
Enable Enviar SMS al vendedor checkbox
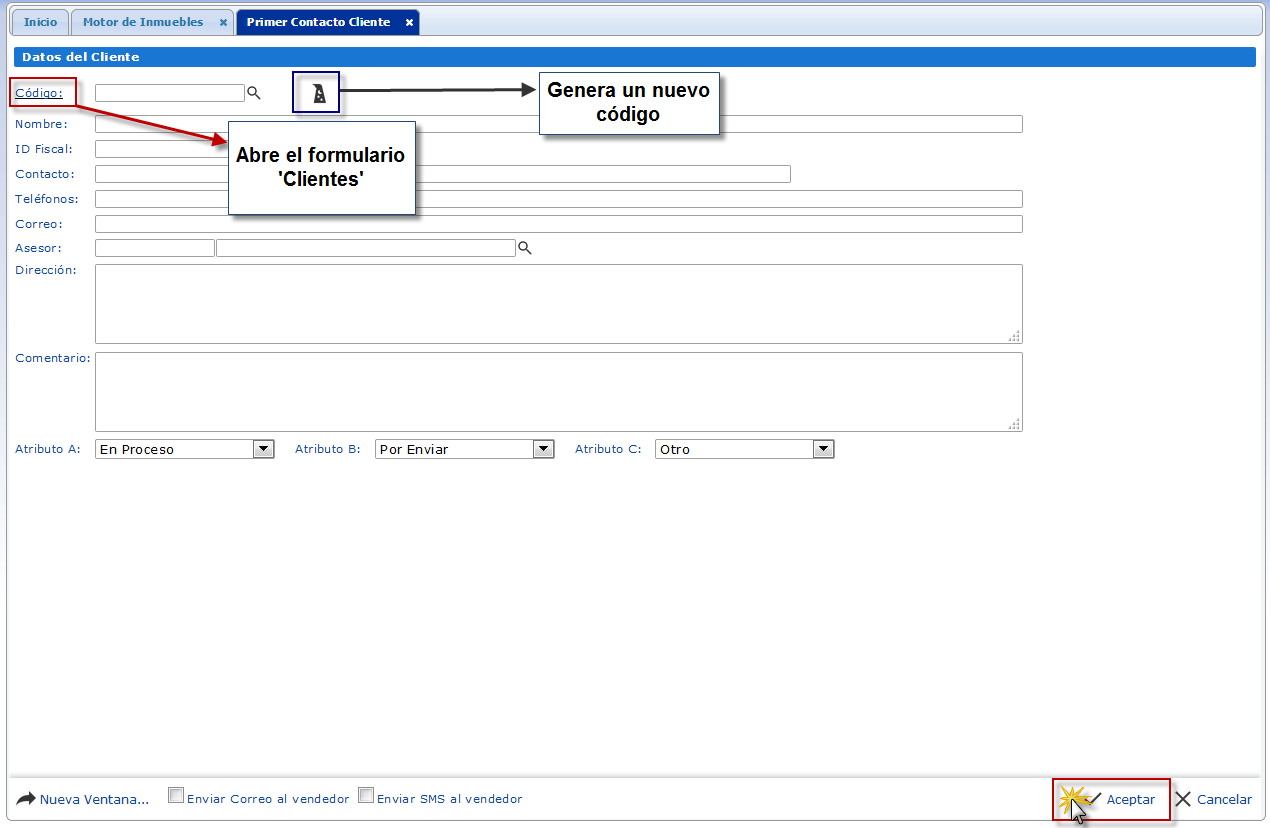[x=366, y=796]
